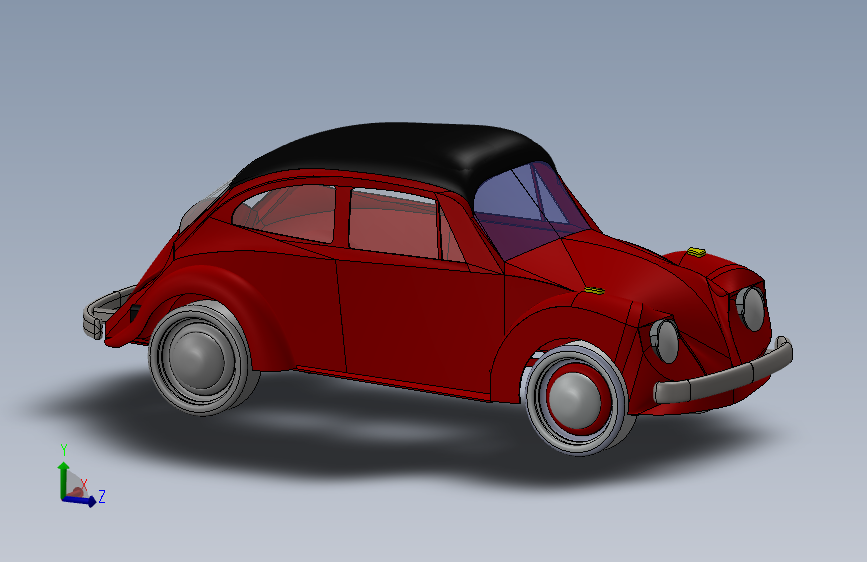Click the yellow emblem on the hood
This screenshot has width=867, height=562.
click(696, 253)
